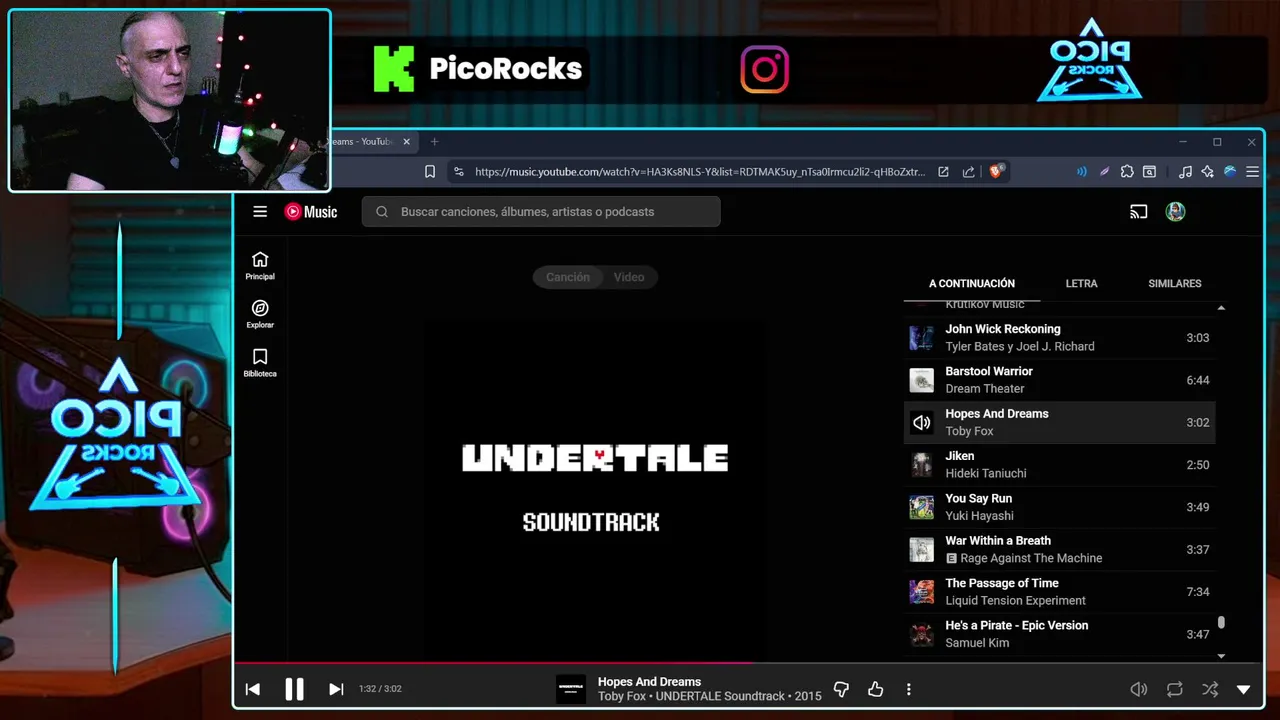Open Liquid Tension Experiment artist link
This screenshot has width=1280, height=720.
[x=1015, y=601]
